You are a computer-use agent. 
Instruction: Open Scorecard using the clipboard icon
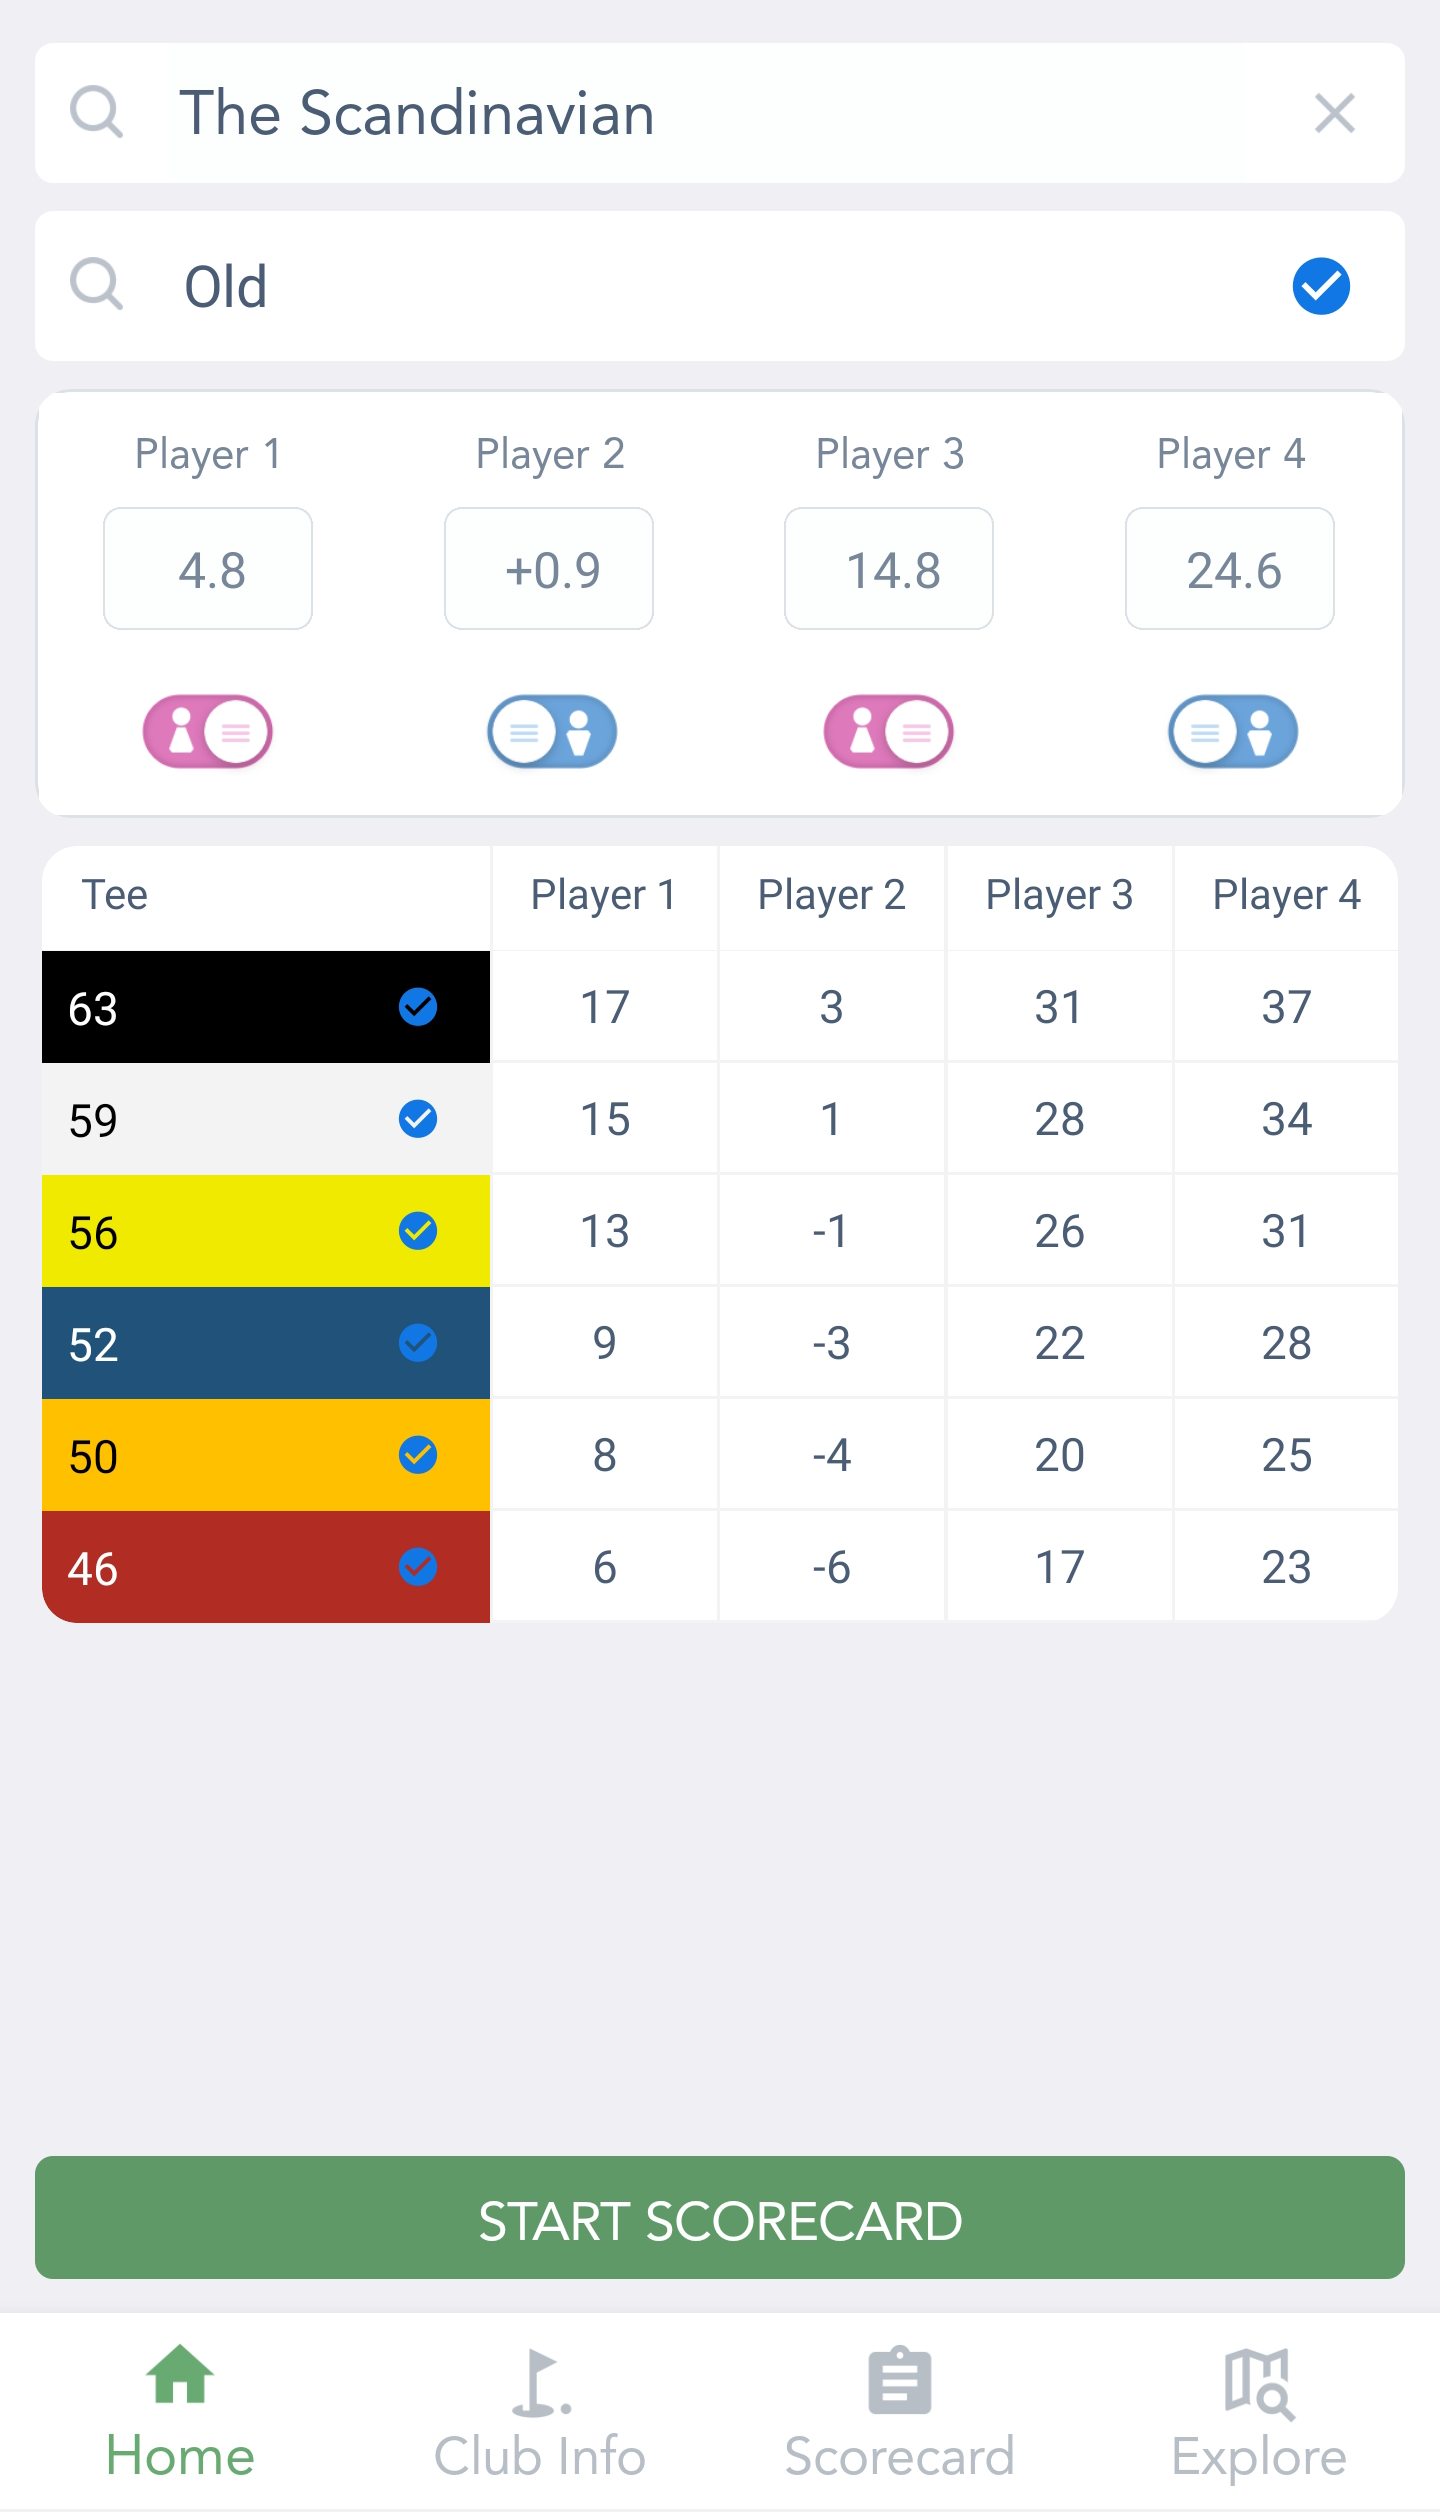898,2400
